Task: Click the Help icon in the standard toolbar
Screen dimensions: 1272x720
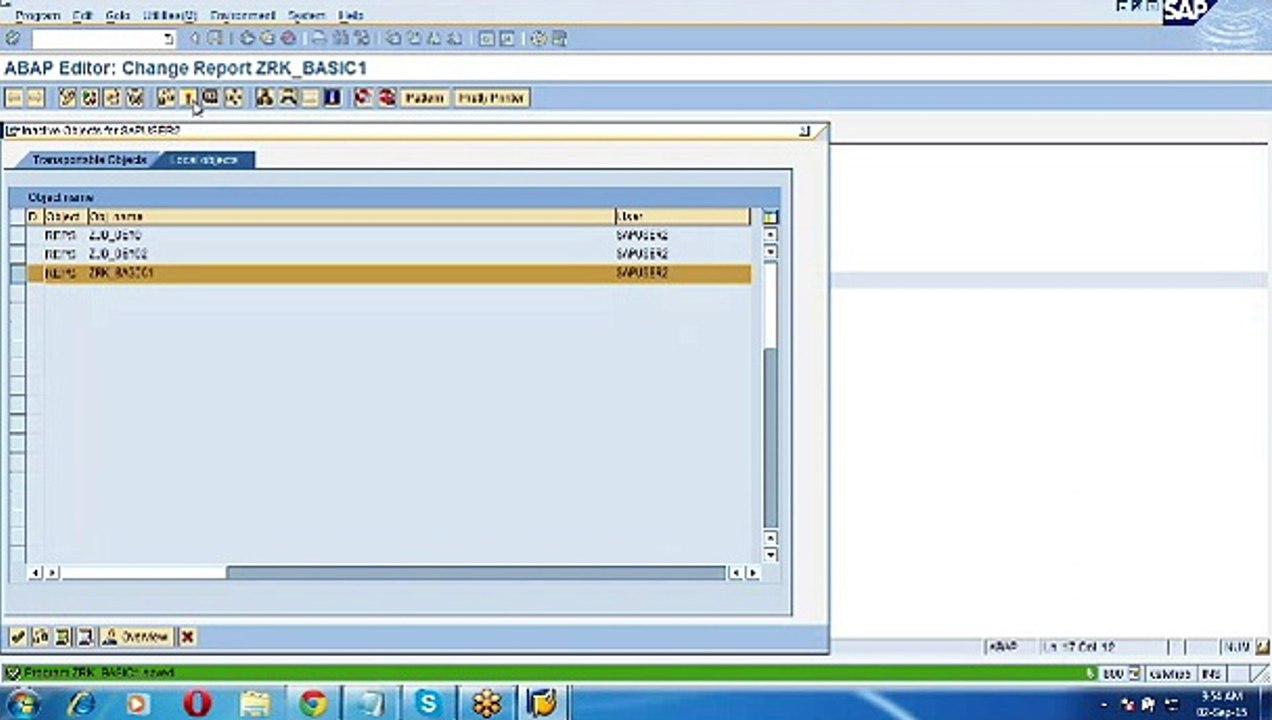Action: (x=538, y=38)
